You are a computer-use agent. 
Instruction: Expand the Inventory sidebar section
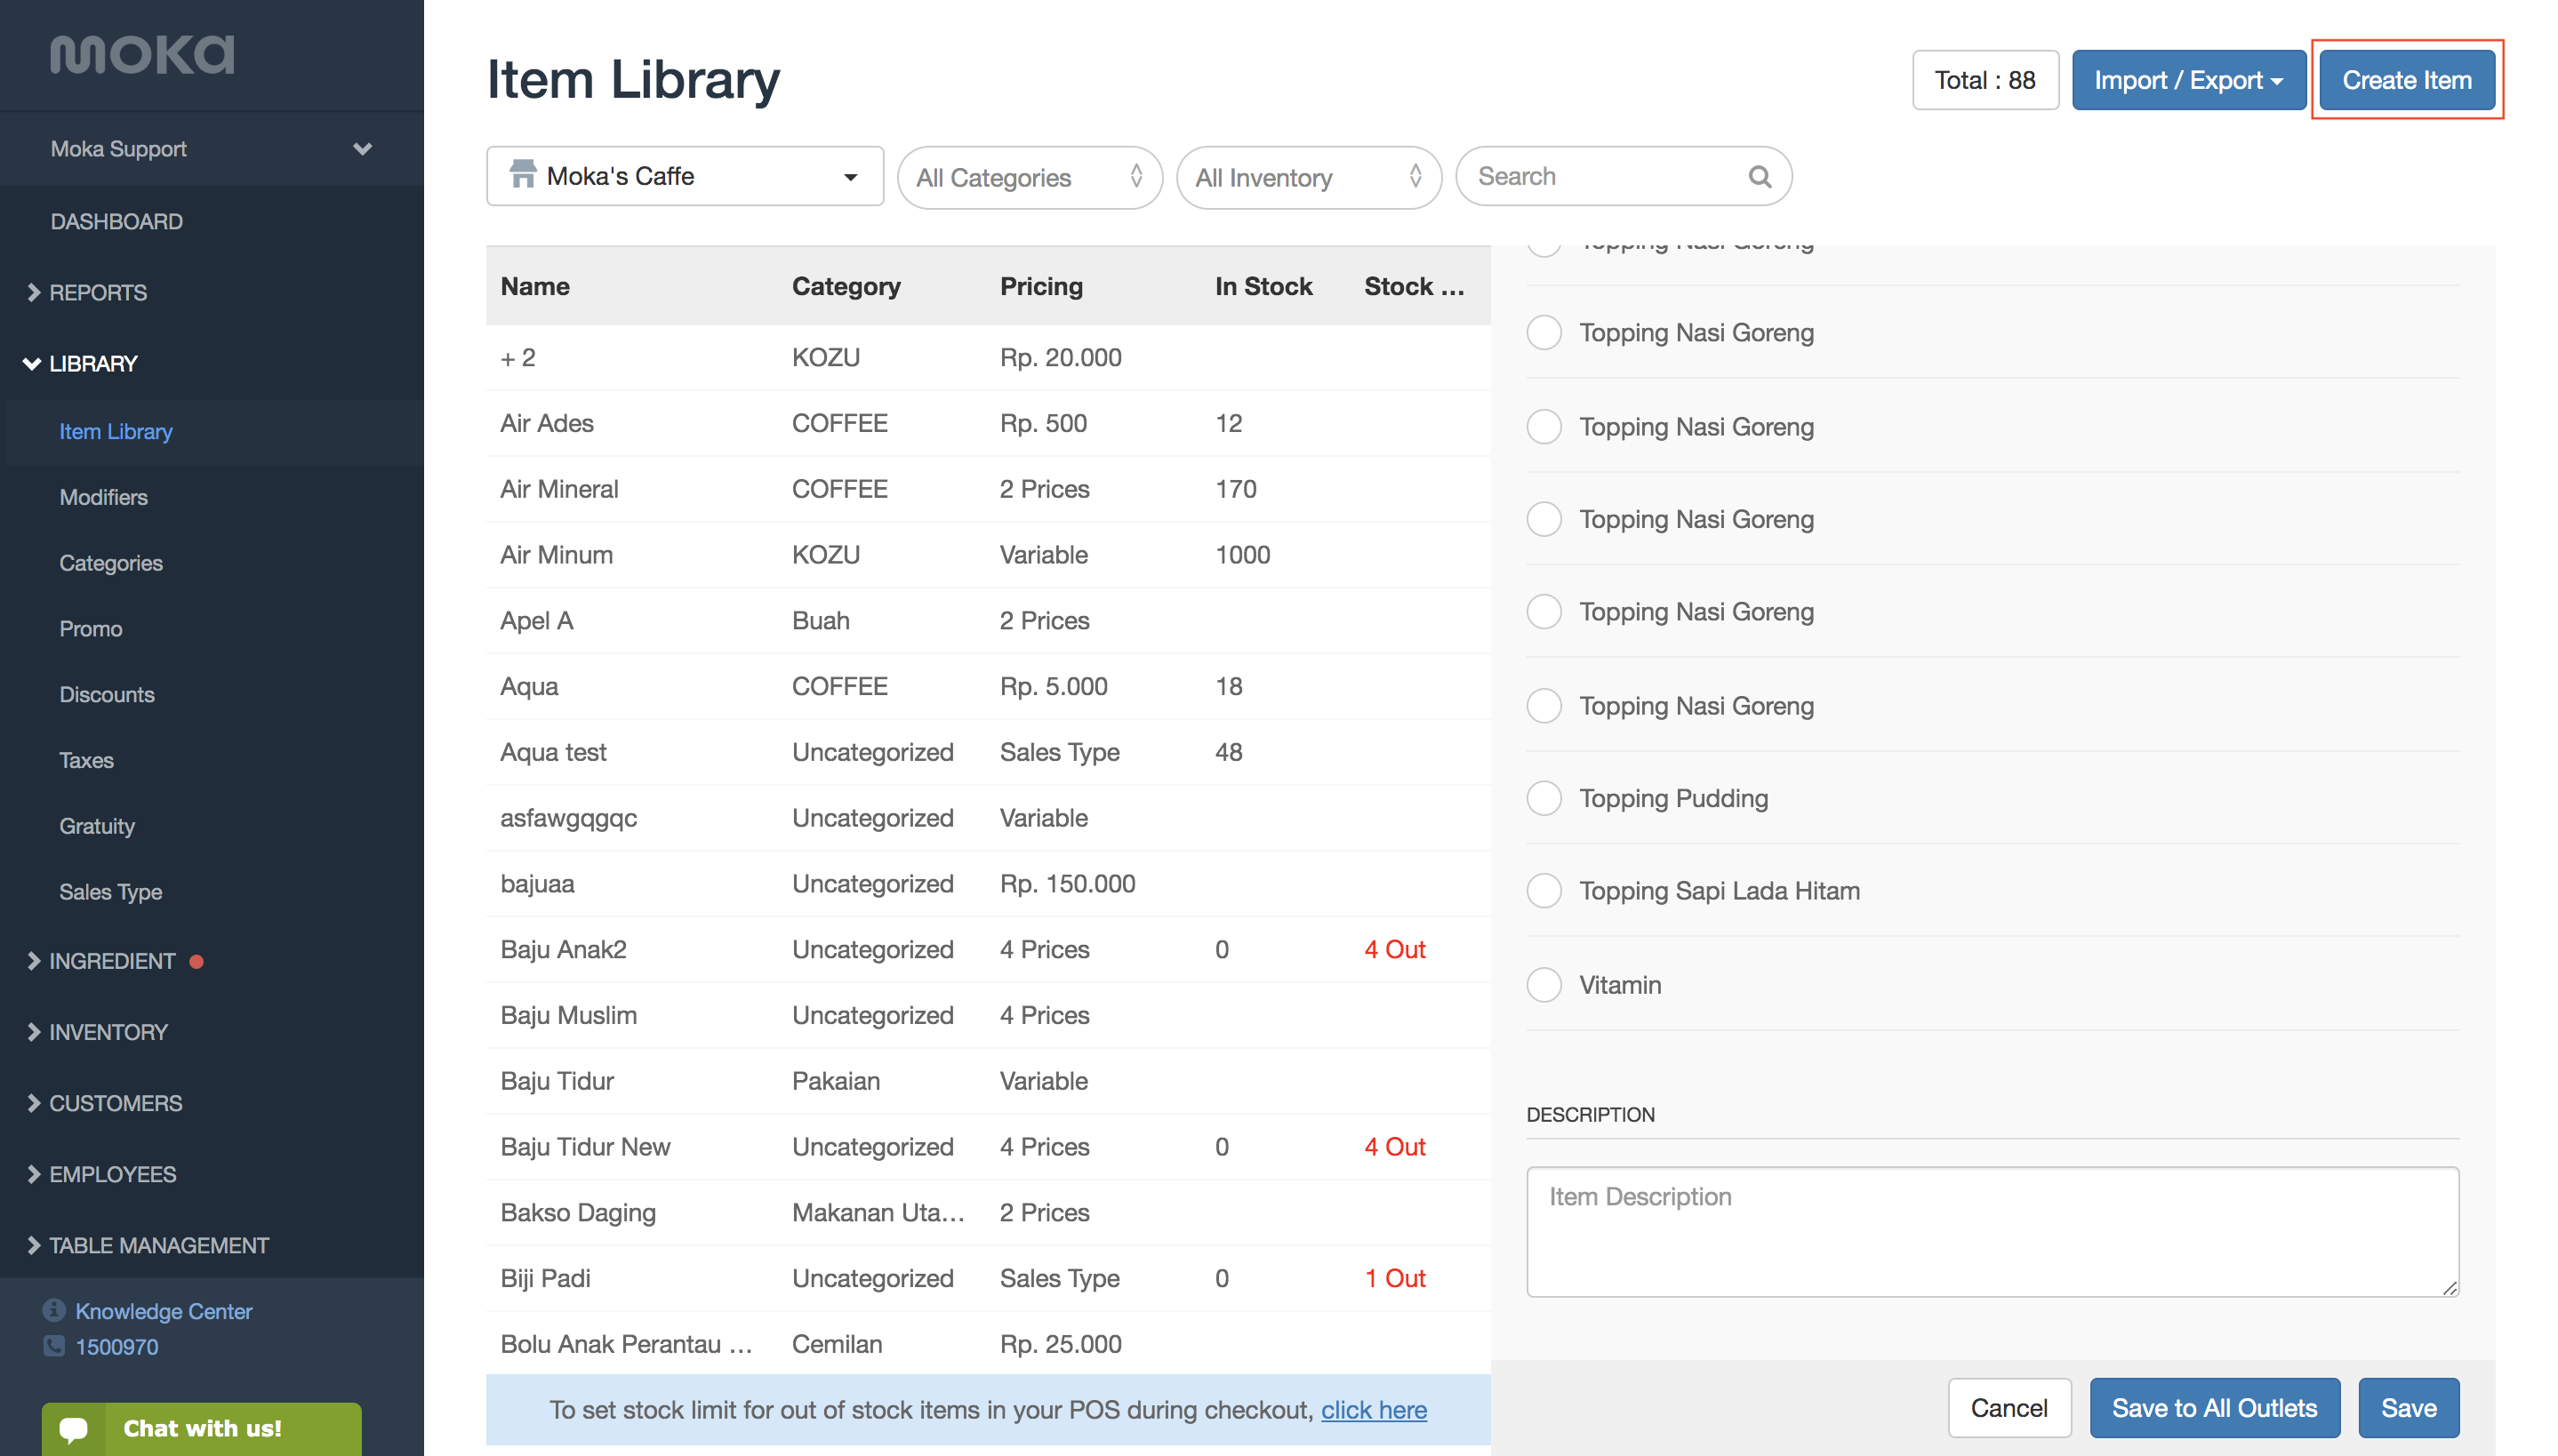click(108, 1032)
